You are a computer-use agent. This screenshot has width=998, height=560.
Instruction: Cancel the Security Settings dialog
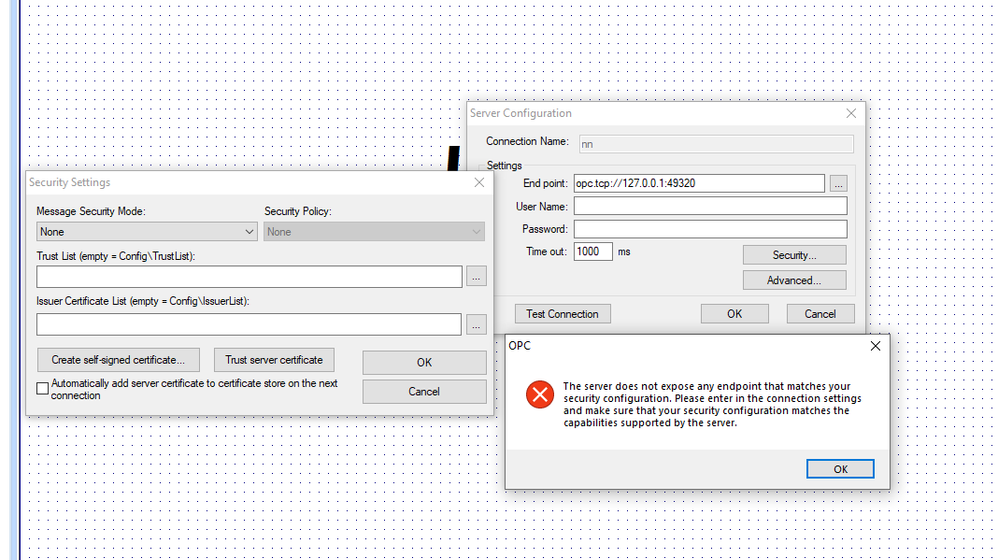click(x=424, y=391)
